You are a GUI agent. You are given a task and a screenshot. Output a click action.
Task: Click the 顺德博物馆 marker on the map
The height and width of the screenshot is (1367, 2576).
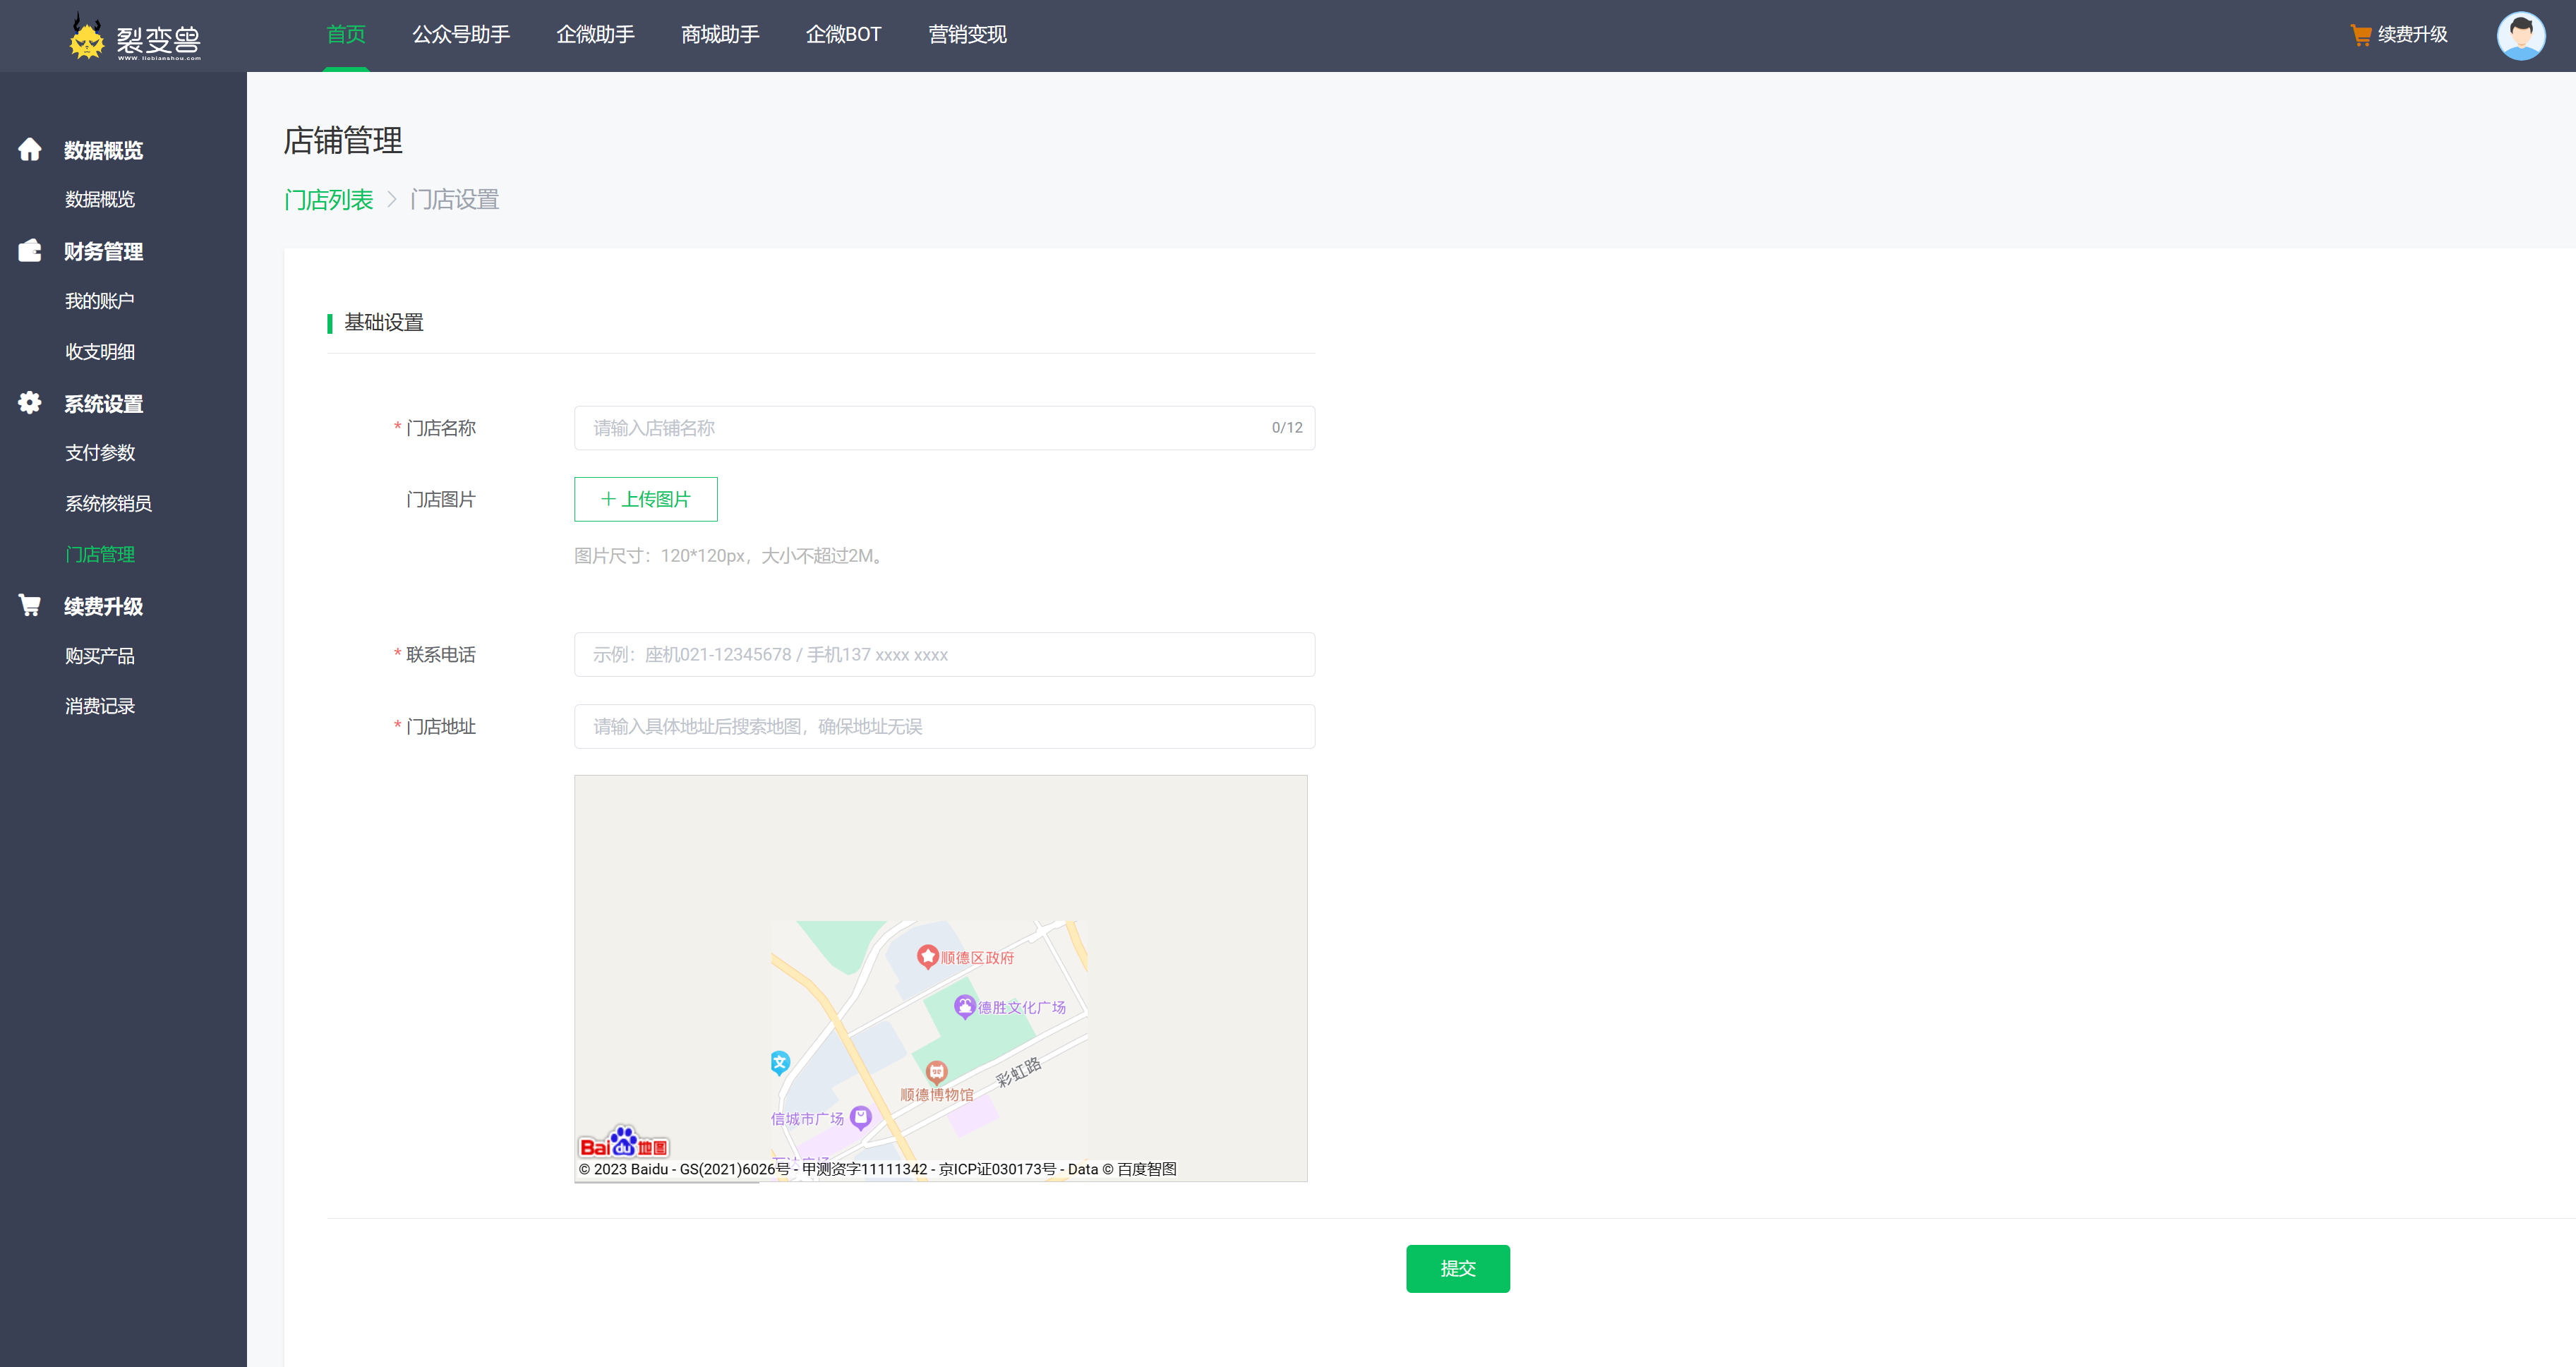936,1073
